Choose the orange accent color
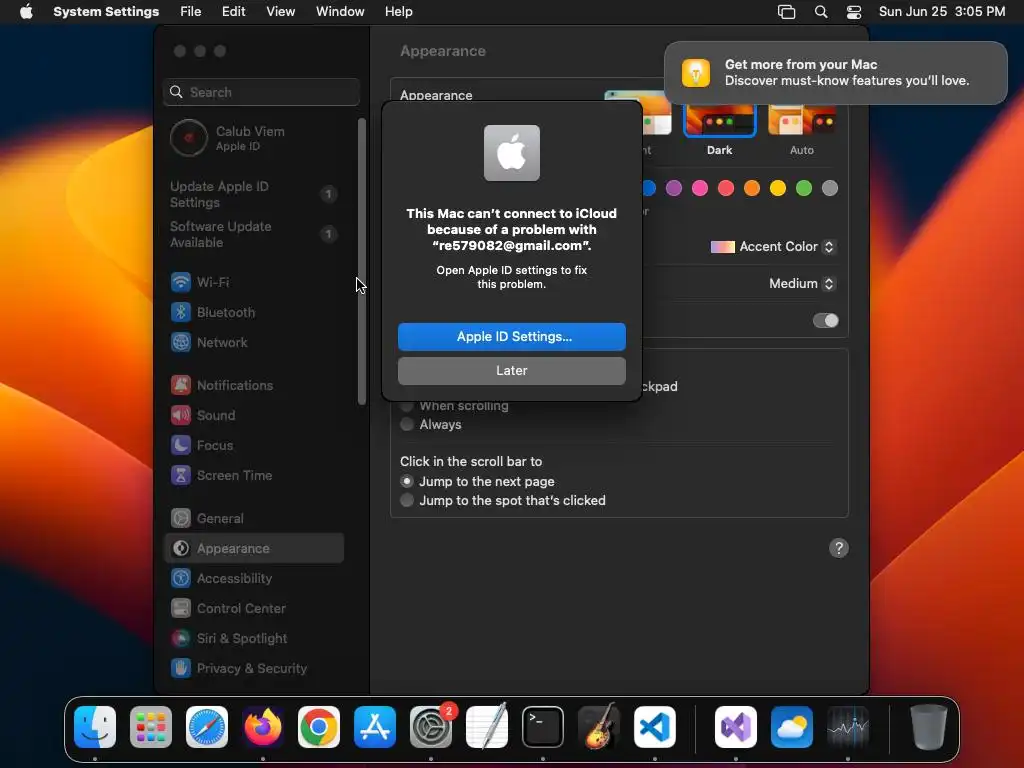 752,189
